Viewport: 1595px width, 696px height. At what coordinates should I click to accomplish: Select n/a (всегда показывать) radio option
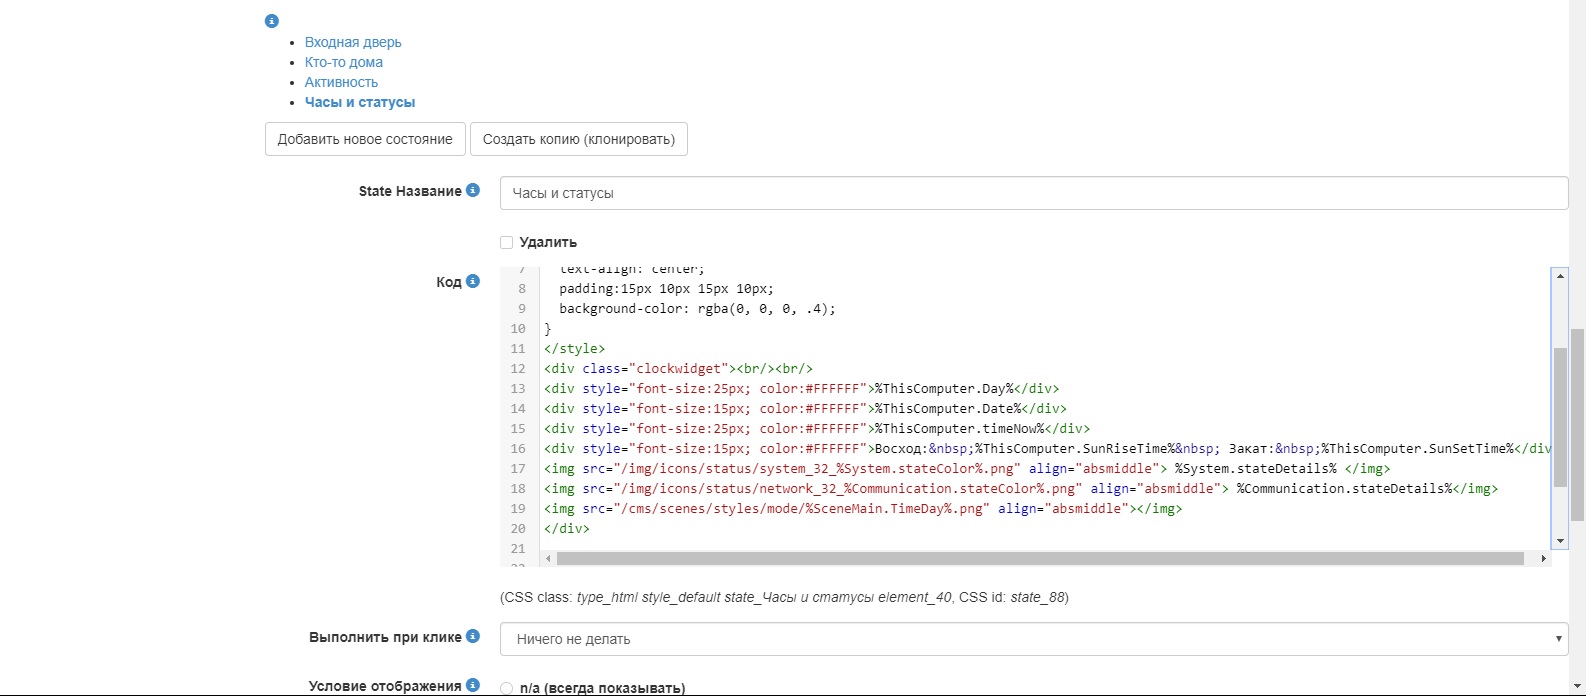click(507, 688)
